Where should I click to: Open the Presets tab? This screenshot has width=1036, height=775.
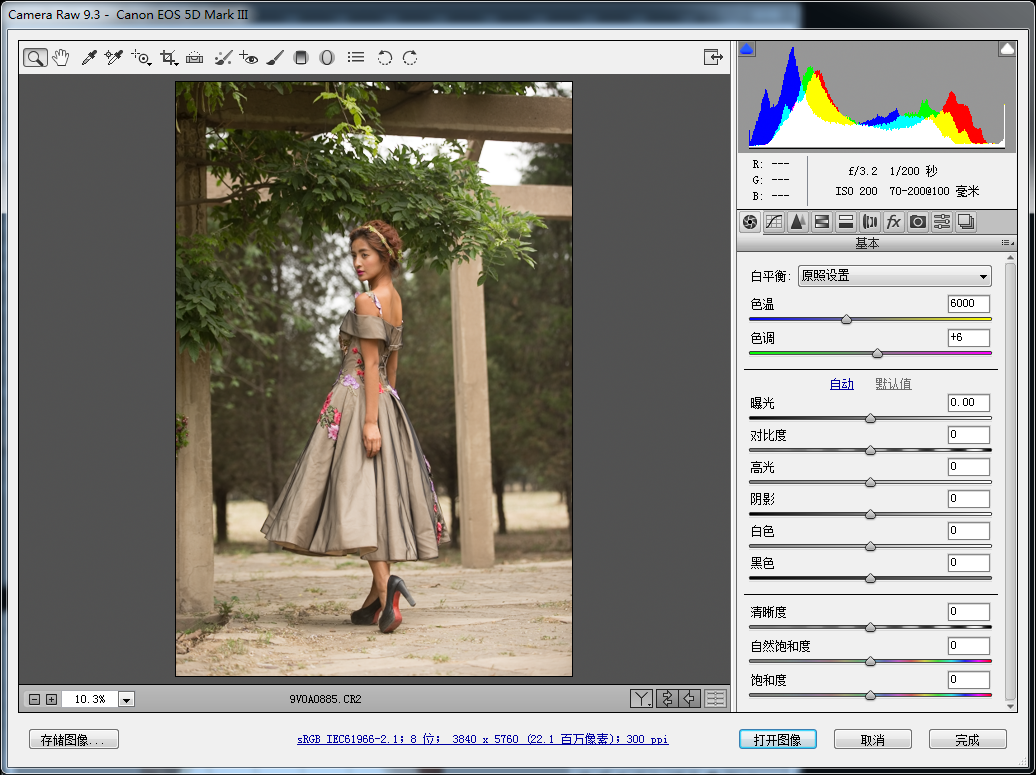click(942, 222)
